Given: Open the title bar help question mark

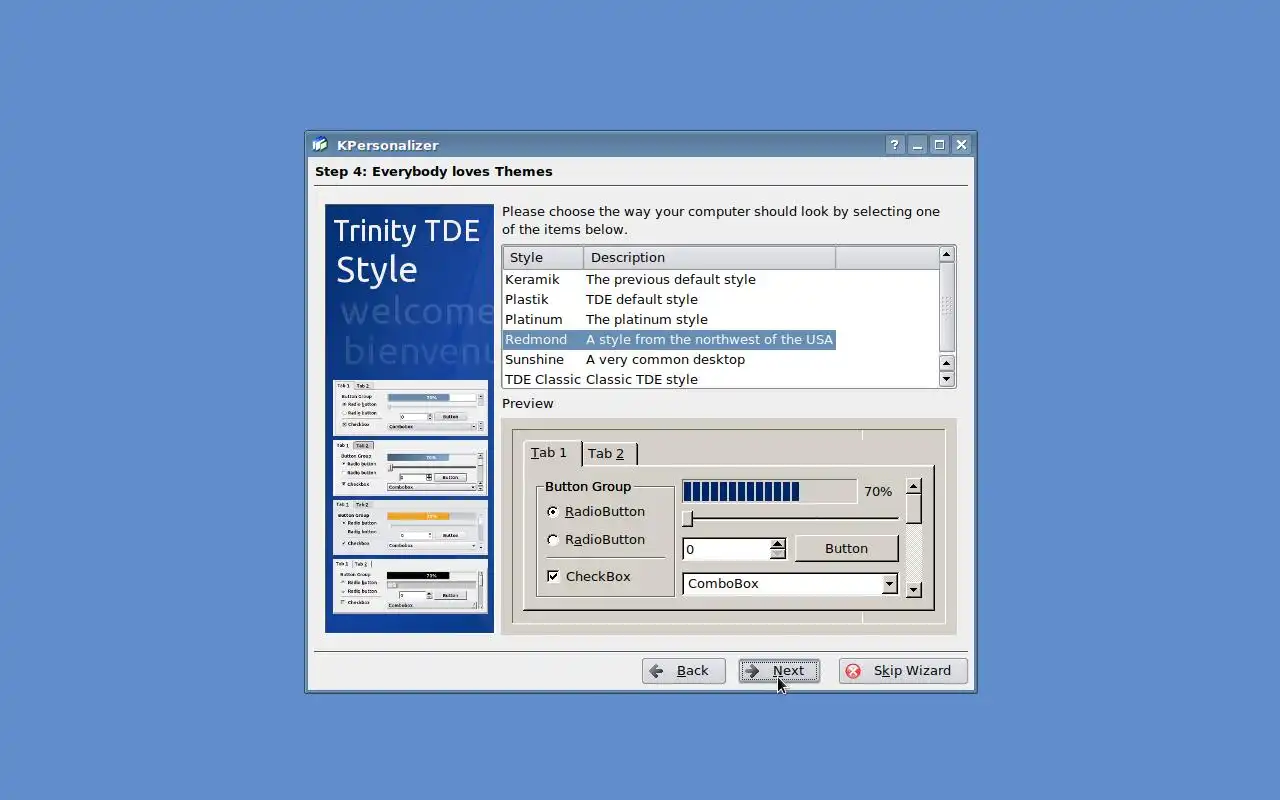Looking at the screenshot, I should 895,145.
